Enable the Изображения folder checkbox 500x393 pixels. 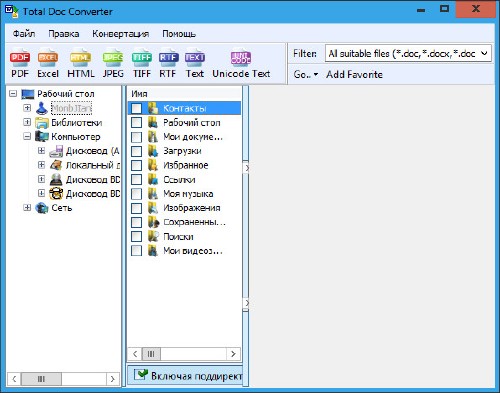(136, 208)
